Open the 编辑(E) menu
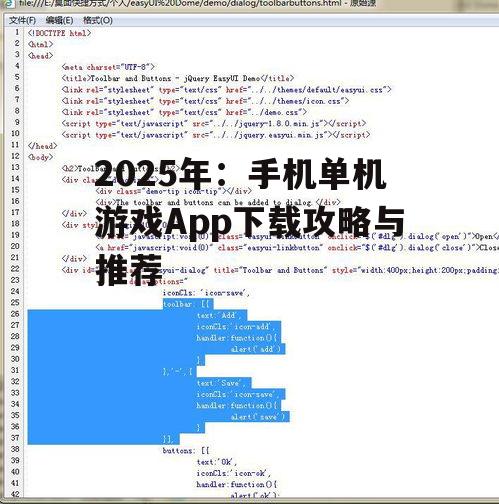 pyautogui.click(x=59, y=20)
